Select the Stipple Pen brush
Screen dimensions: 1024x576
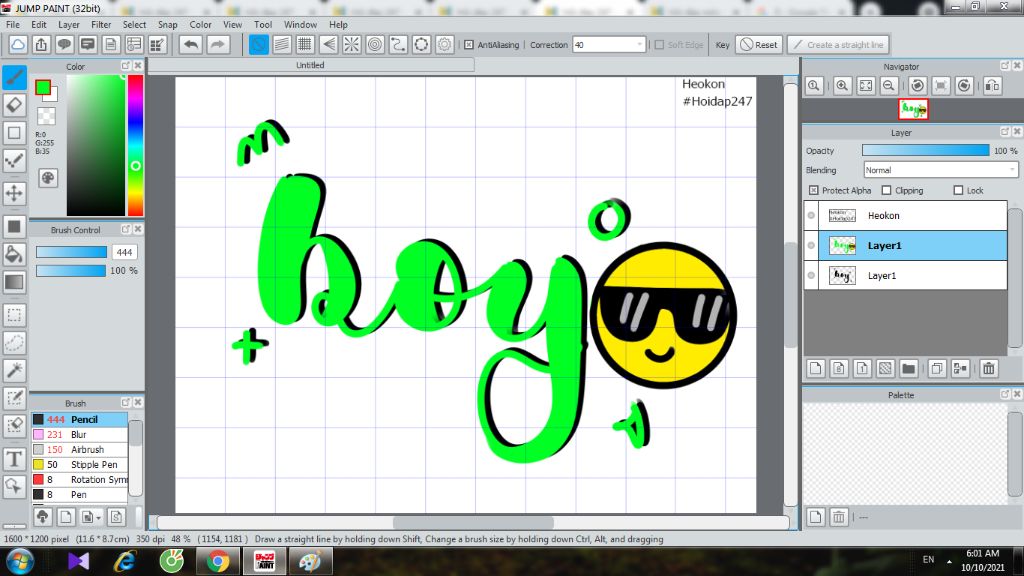click(x=79, y=464)
